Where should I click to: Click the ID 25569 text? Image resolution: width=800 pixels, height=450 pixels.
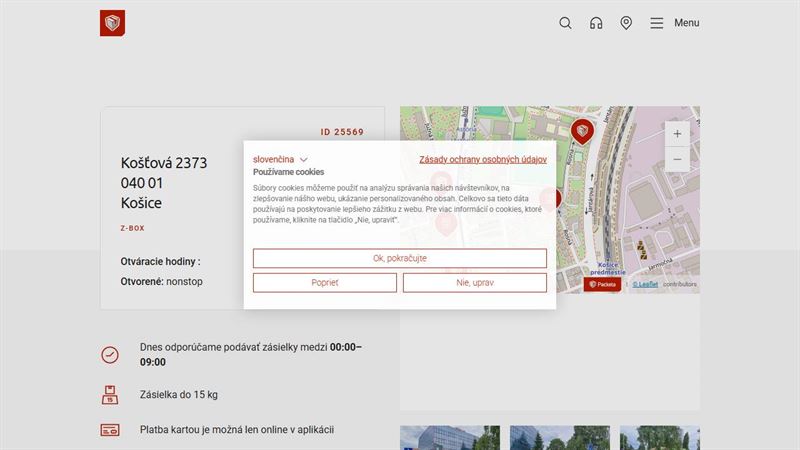click(x=342, y=132)
